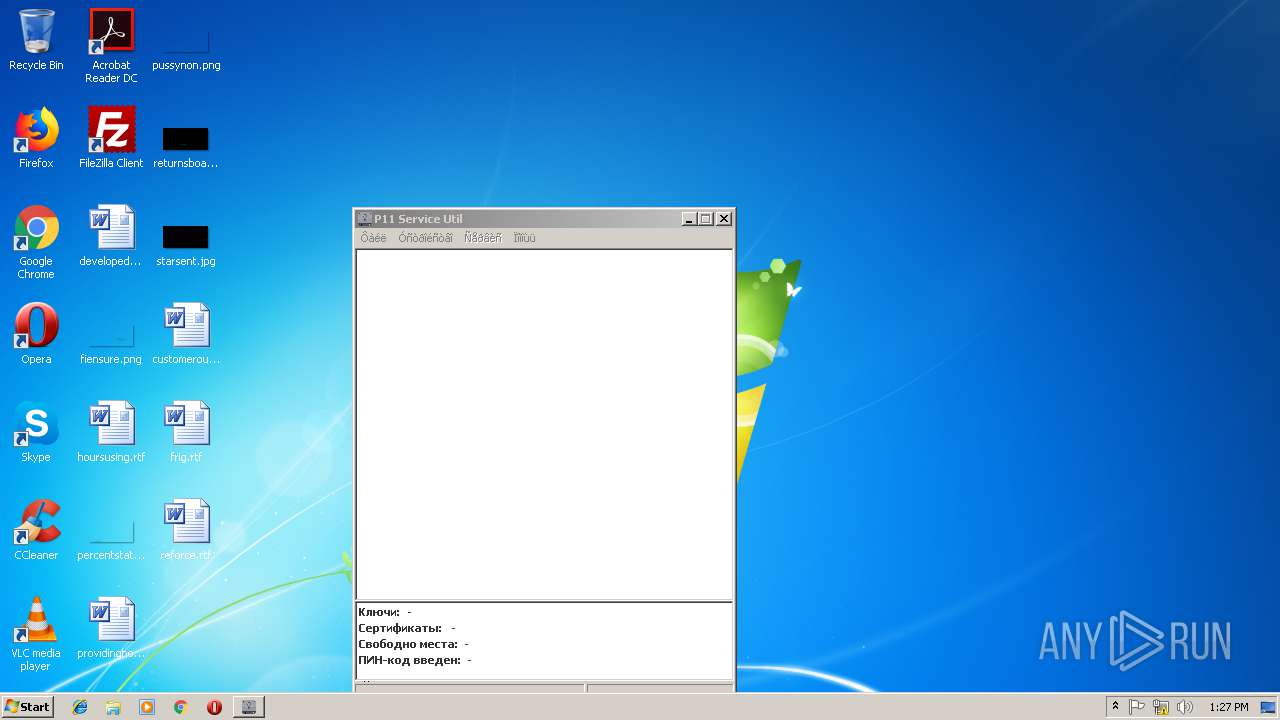Select the Skype desktop shortcut

(36, 433)
